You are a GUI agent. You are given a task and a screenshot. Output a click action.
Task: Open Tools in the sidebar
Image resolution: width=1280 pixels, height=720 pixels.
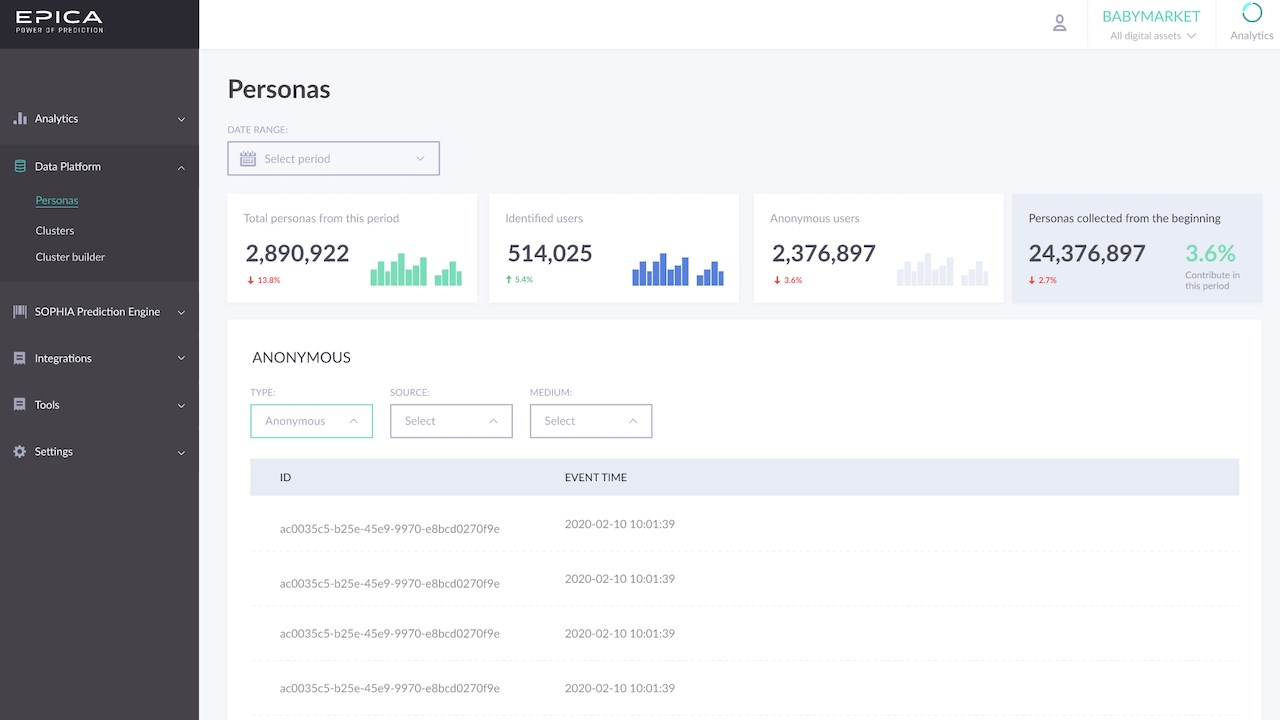pyautogui.click(x=47, y=405)
